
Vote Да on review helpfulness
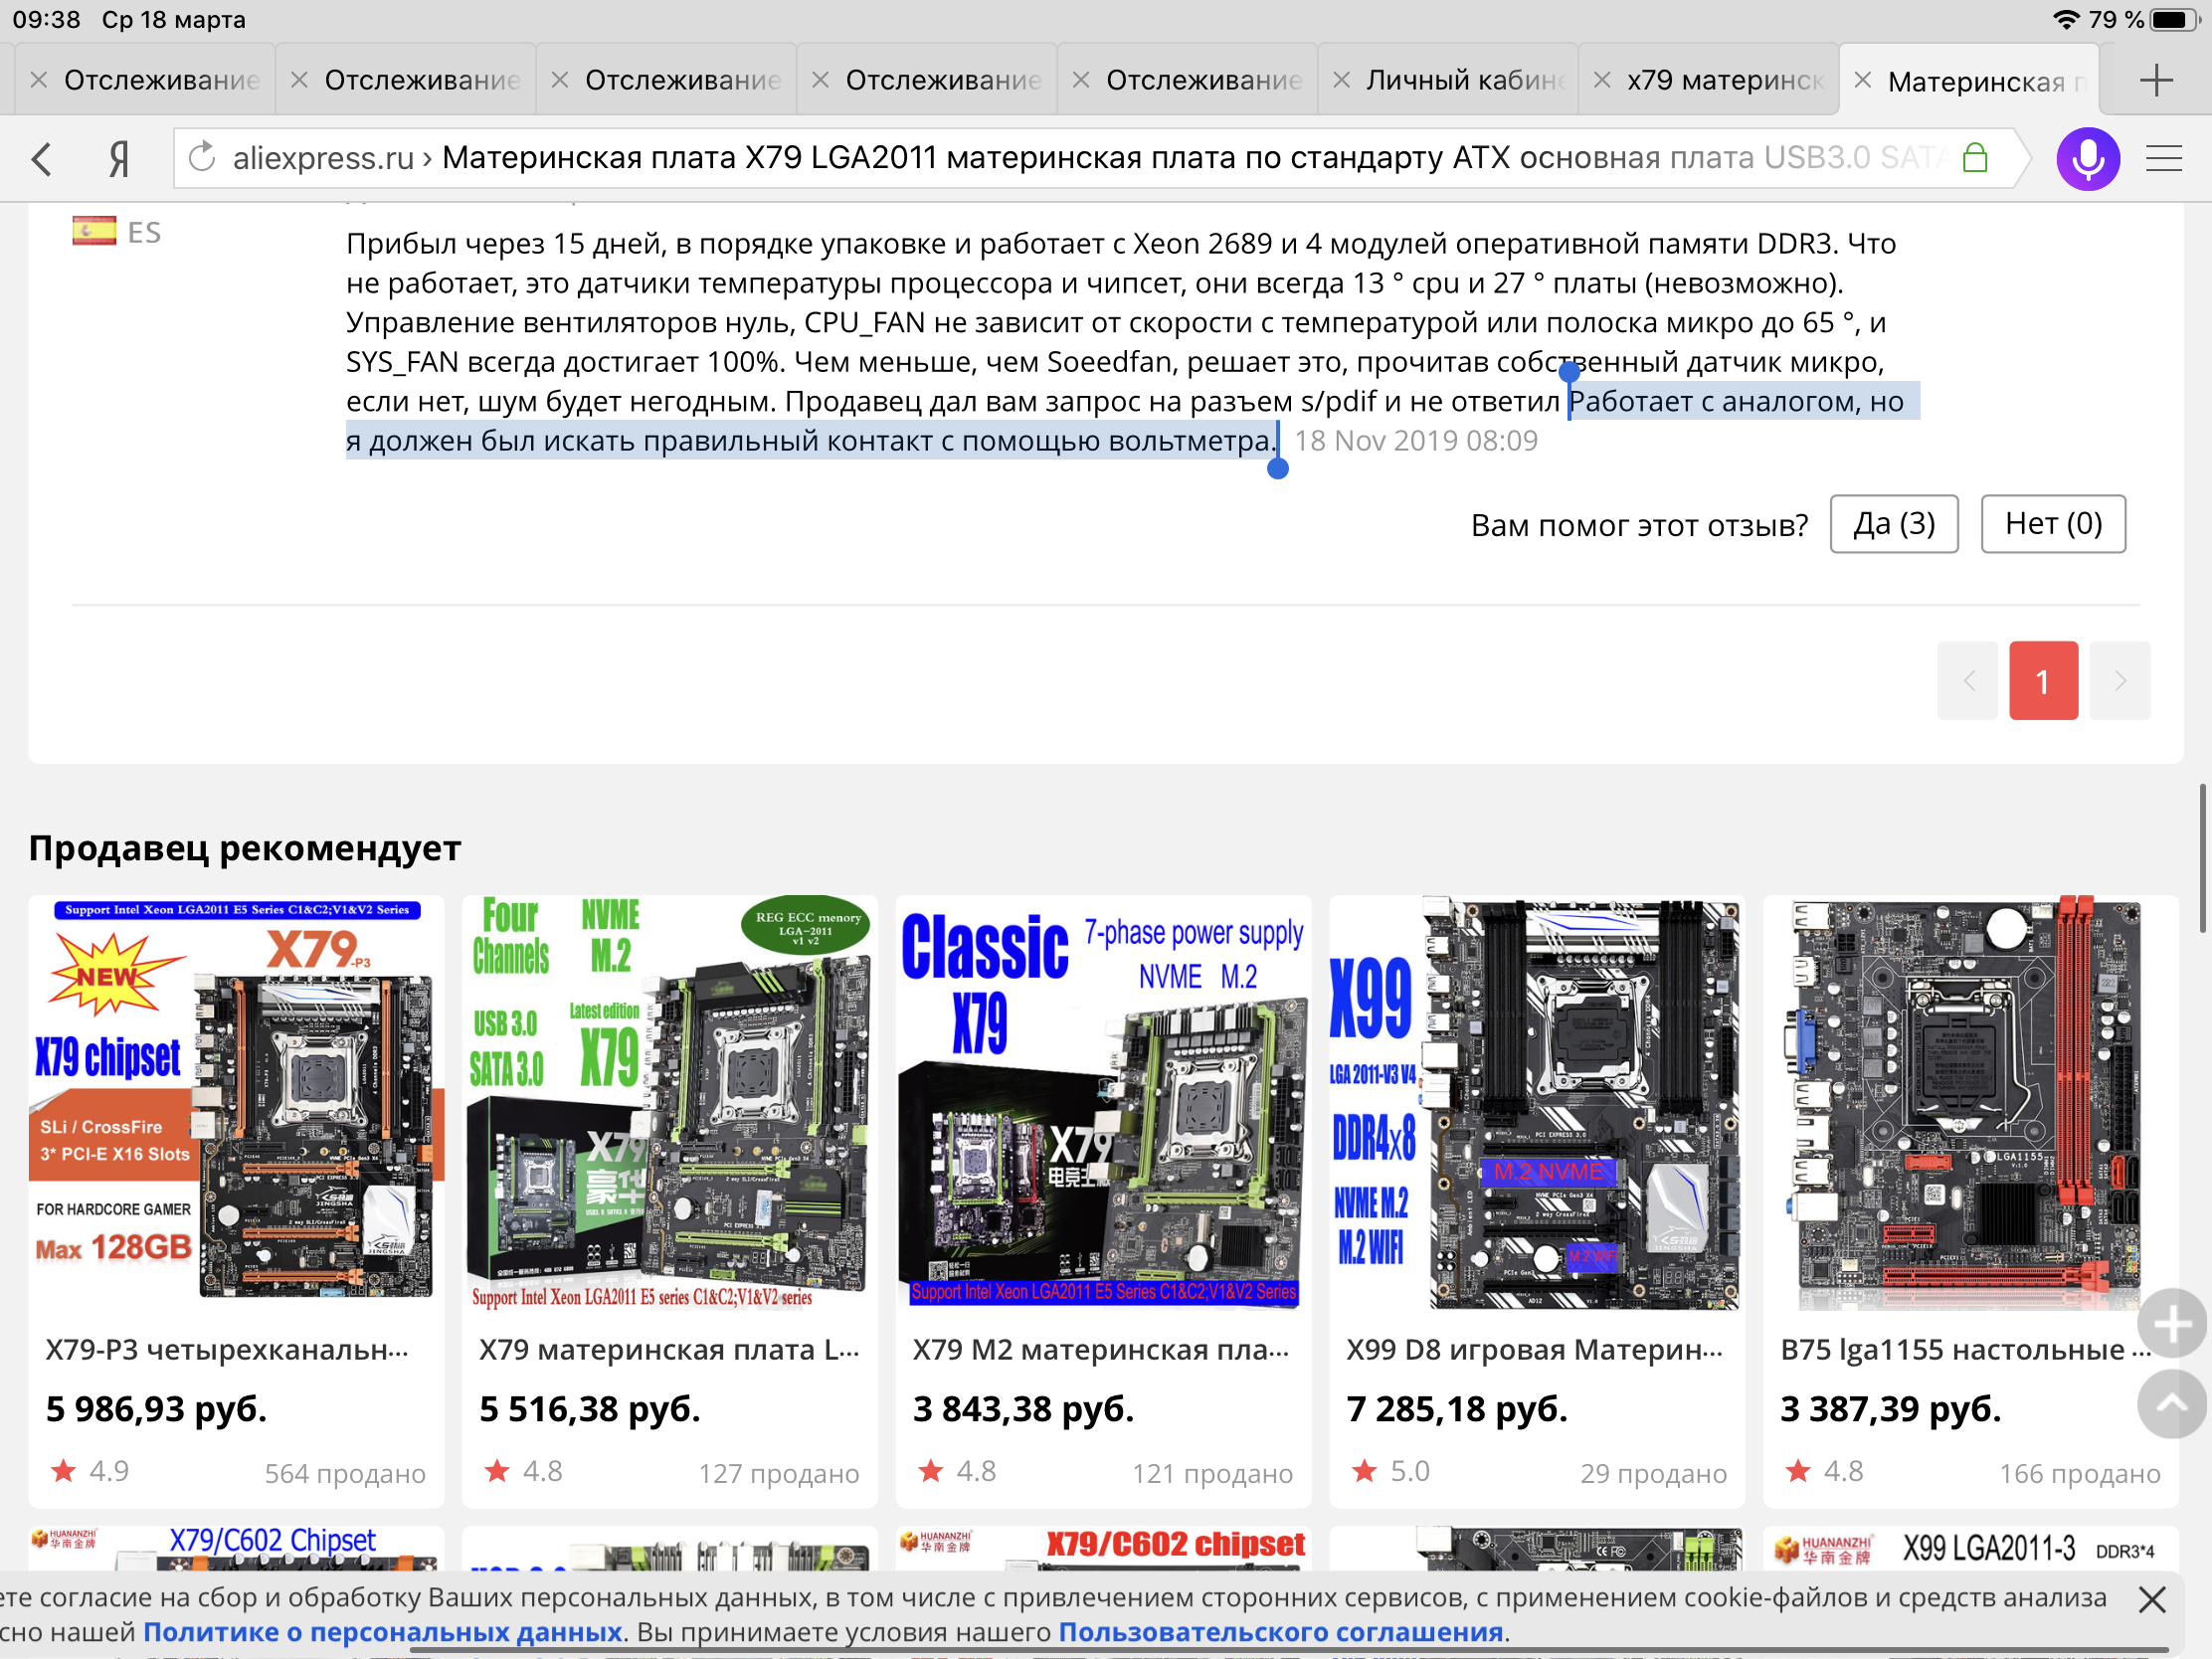click(x=1893, y=523)
